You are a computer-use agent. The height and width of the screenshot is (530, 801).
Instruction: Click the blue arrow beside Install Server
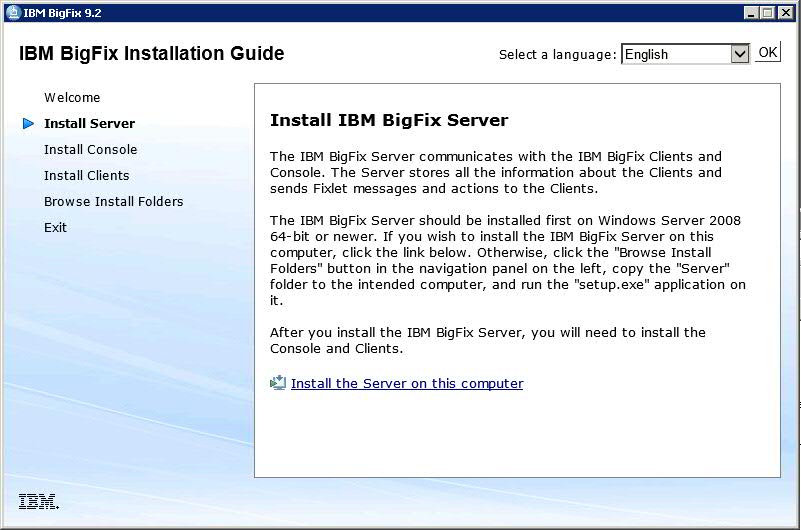click(x=29, y=124)
